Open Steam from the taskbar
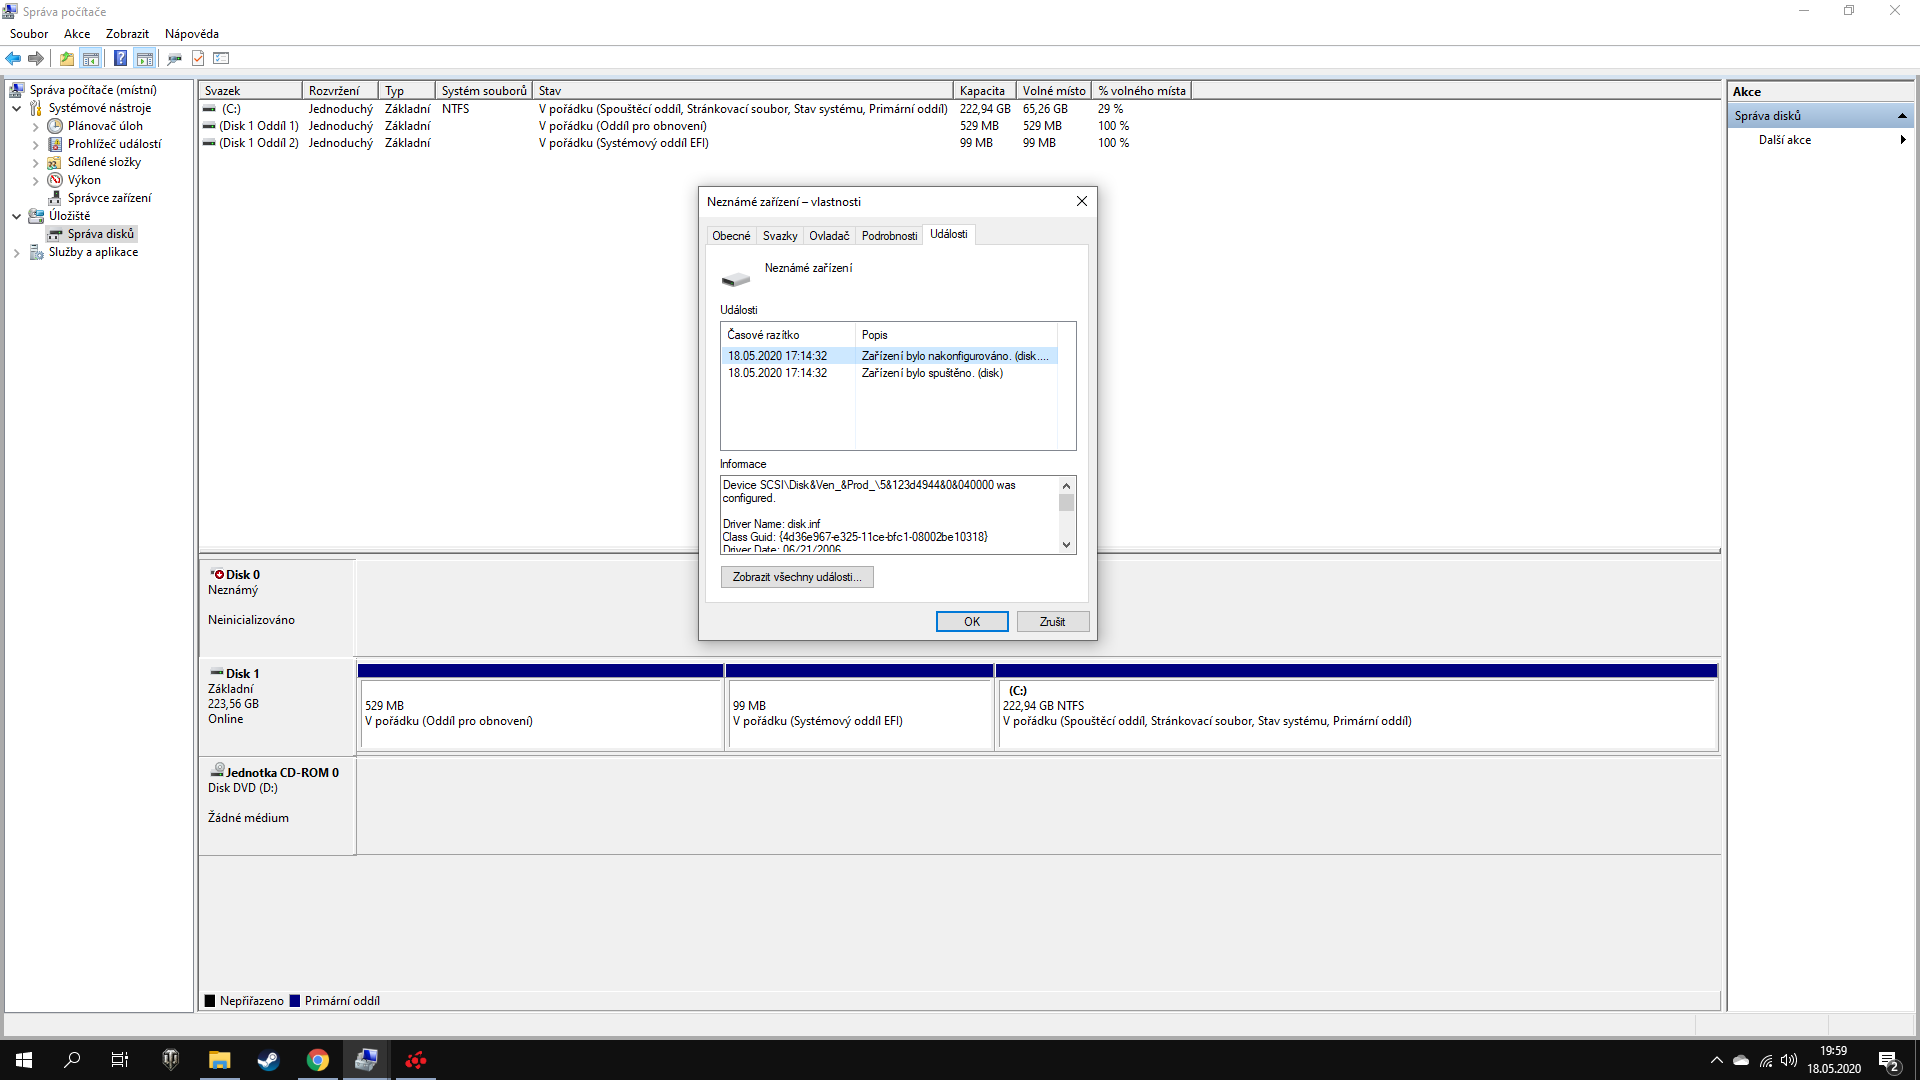The width and height of the screenshot is (1920, 1080). click(268, 1060)
